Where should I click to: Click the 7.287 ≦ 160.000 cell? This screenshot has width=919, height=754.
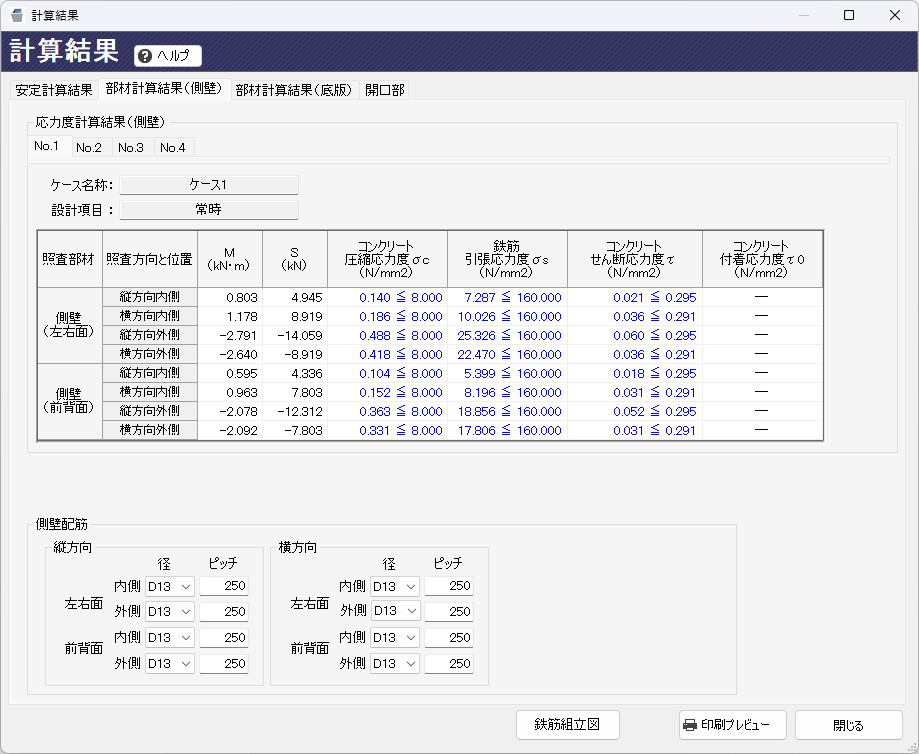508,297
